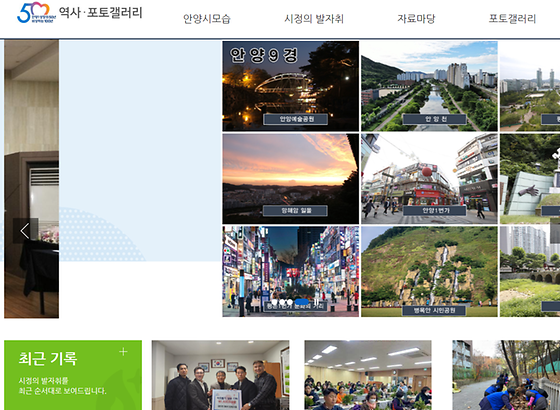Screen dimensions: 560x410
Task: Click the 역사·포토갤러리 site title
Action: [x=101, y=12]
